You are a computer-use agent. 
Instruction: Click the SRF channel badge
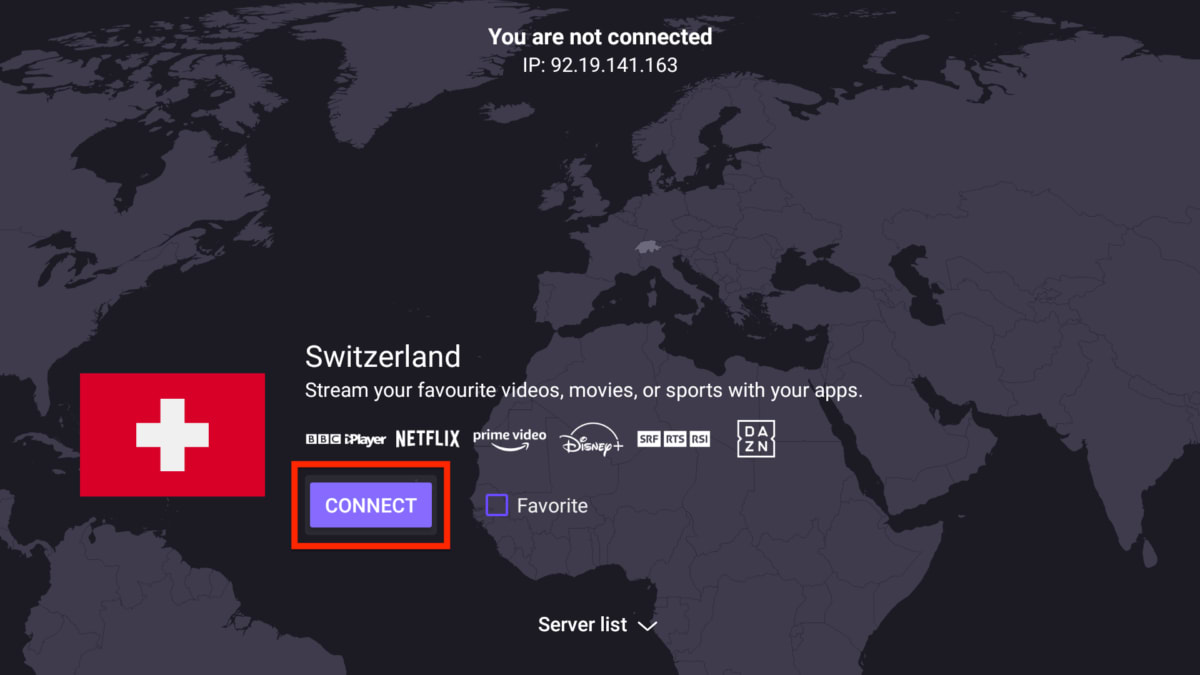click(x=649, y=439)
